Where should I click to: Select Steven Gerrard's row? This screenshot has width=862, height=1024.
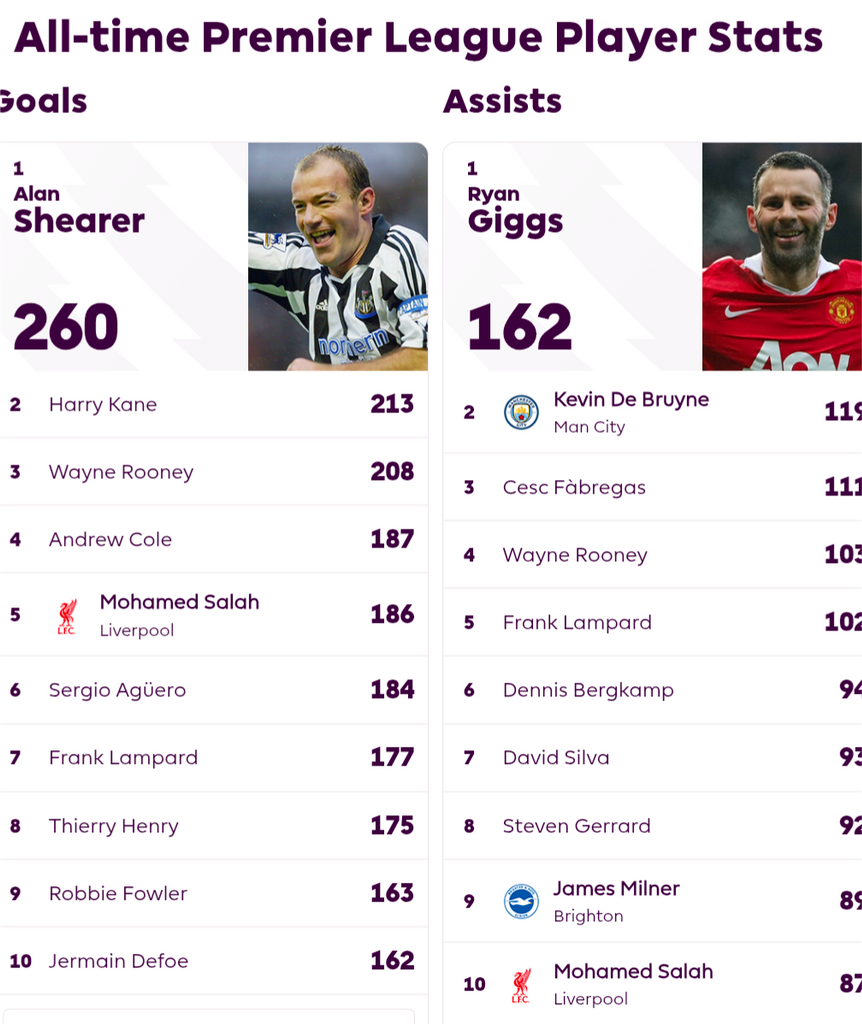[652, 825]
